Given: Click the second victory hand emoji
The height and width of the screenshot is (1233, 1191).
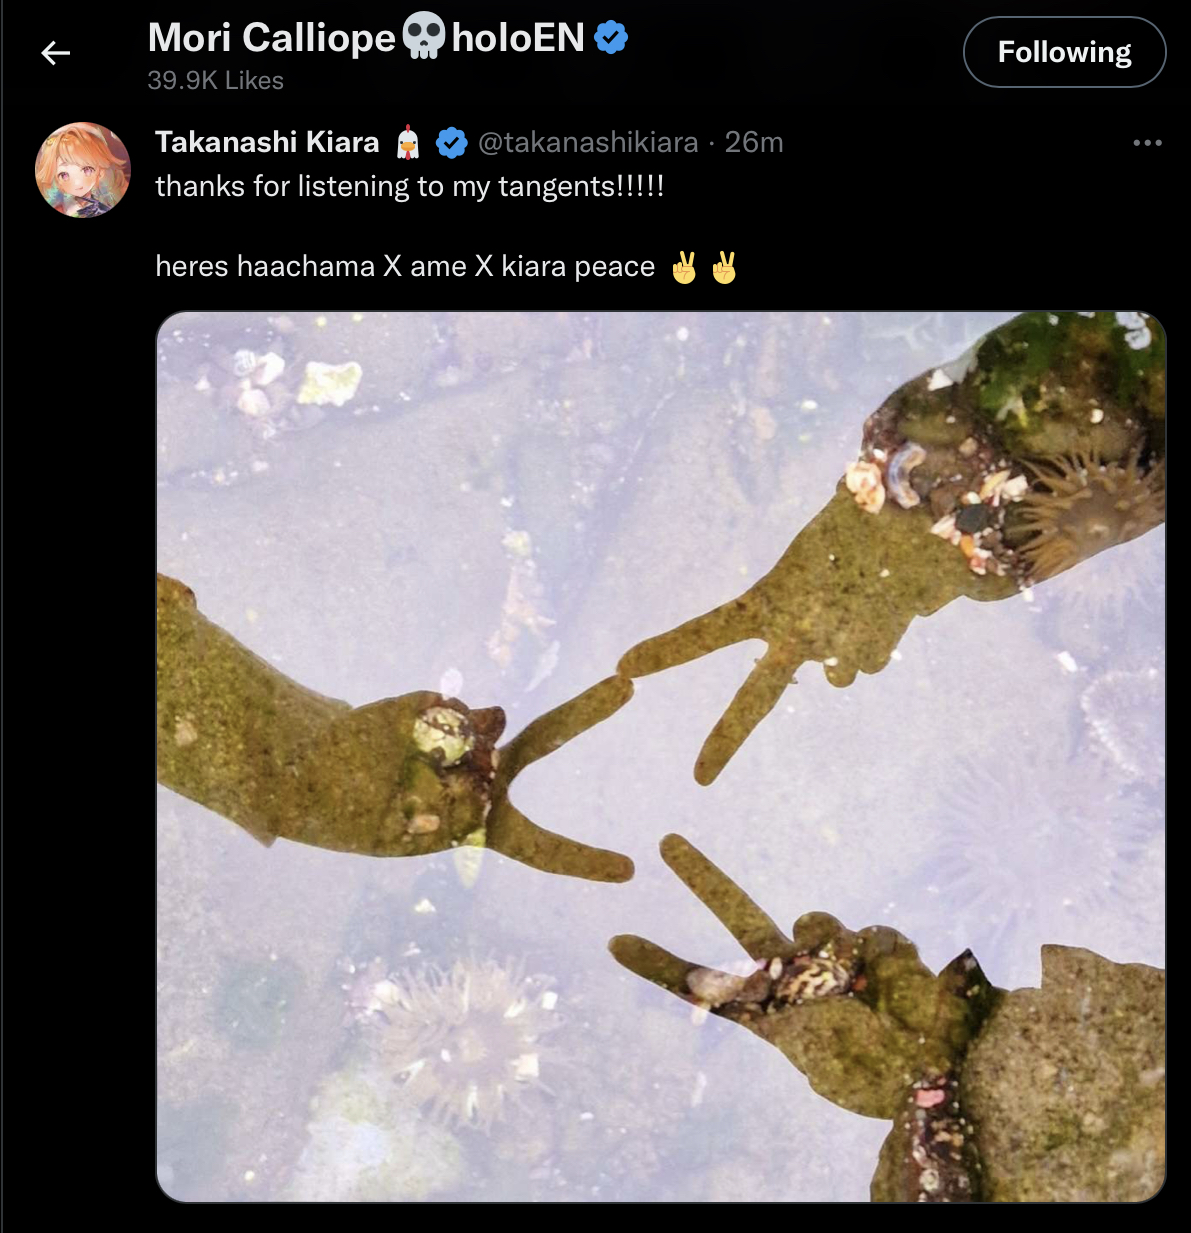Looking at the screenshot, I should 724,267.
